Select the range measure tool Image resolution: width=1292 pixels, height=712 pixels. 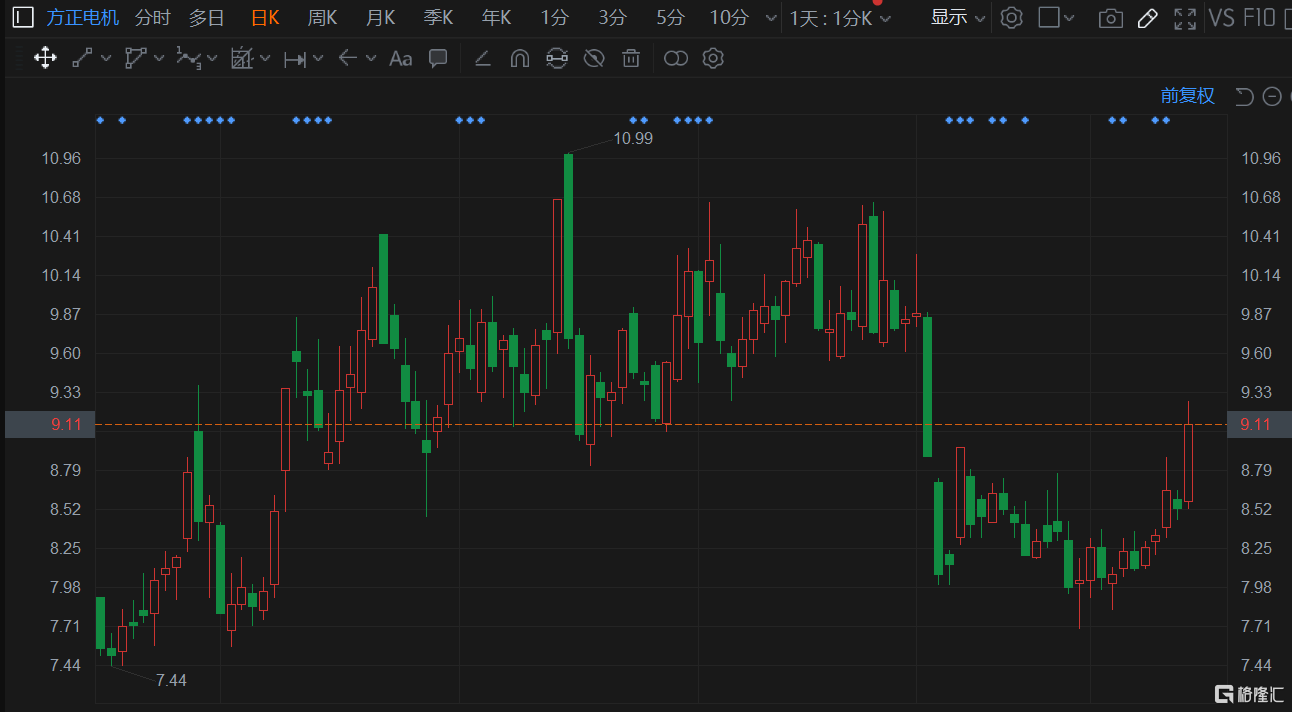[x=295, y=58]
